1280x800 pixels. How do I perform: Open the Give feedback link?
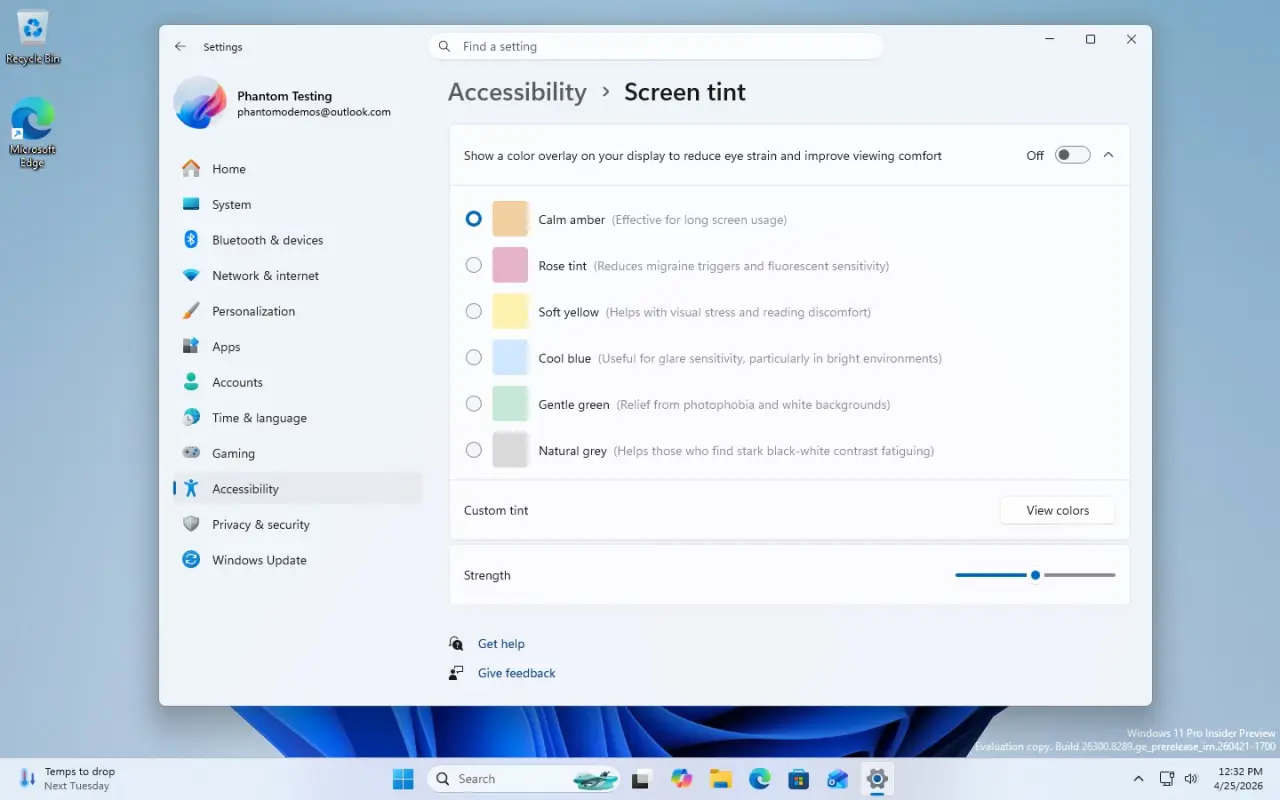(516, 672)
